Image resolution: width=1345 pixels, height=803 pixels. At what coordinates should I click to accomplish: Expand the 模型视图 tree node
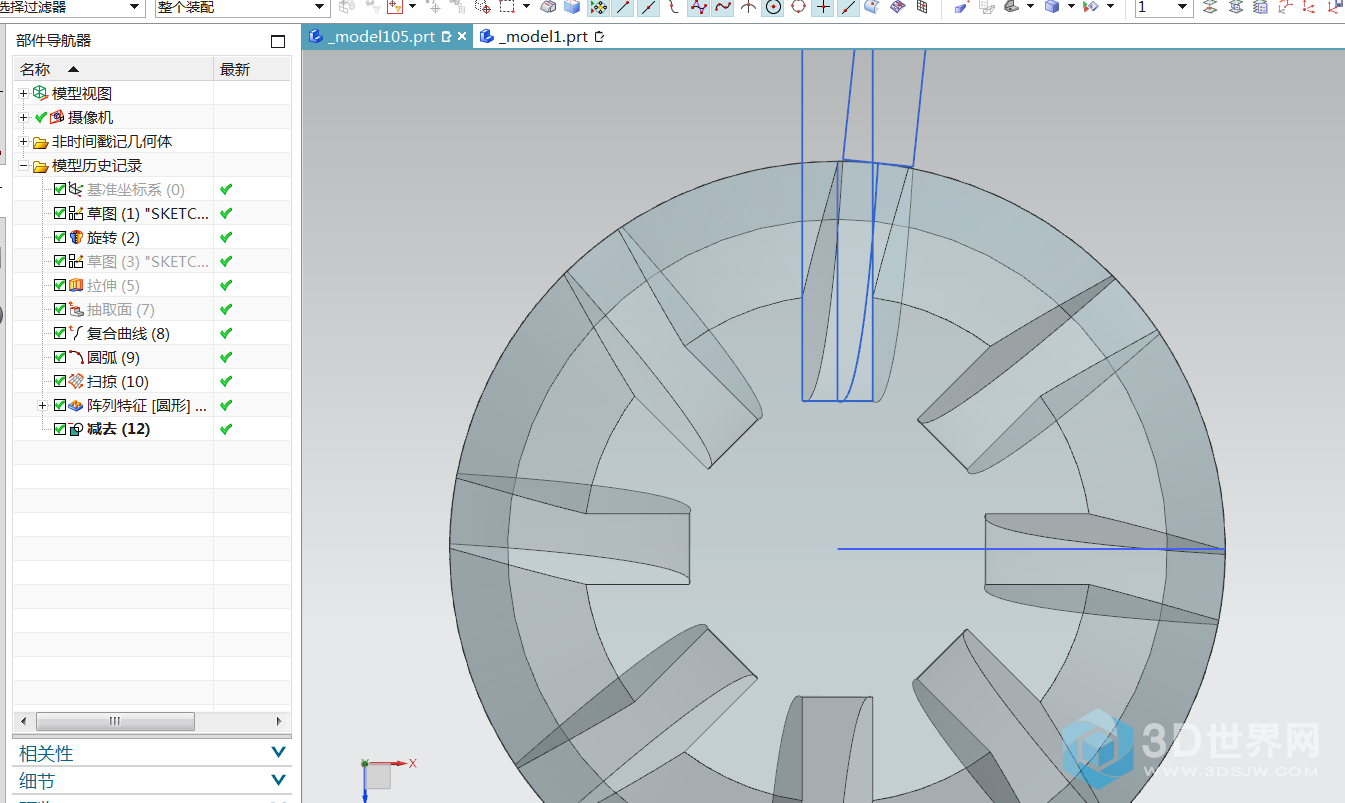coord(24,93)
